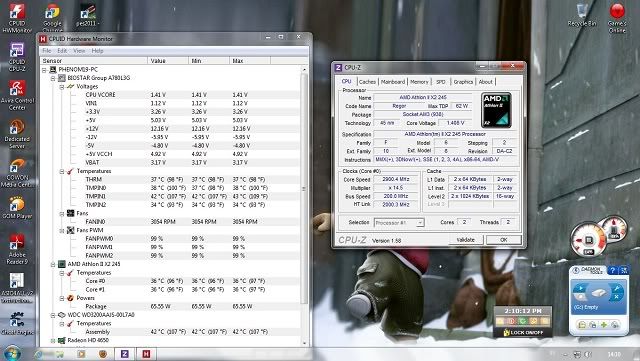Switch to the Mainboard tab in CPU-Z
This screenshot has width=640, height=361.
(393, 82)
